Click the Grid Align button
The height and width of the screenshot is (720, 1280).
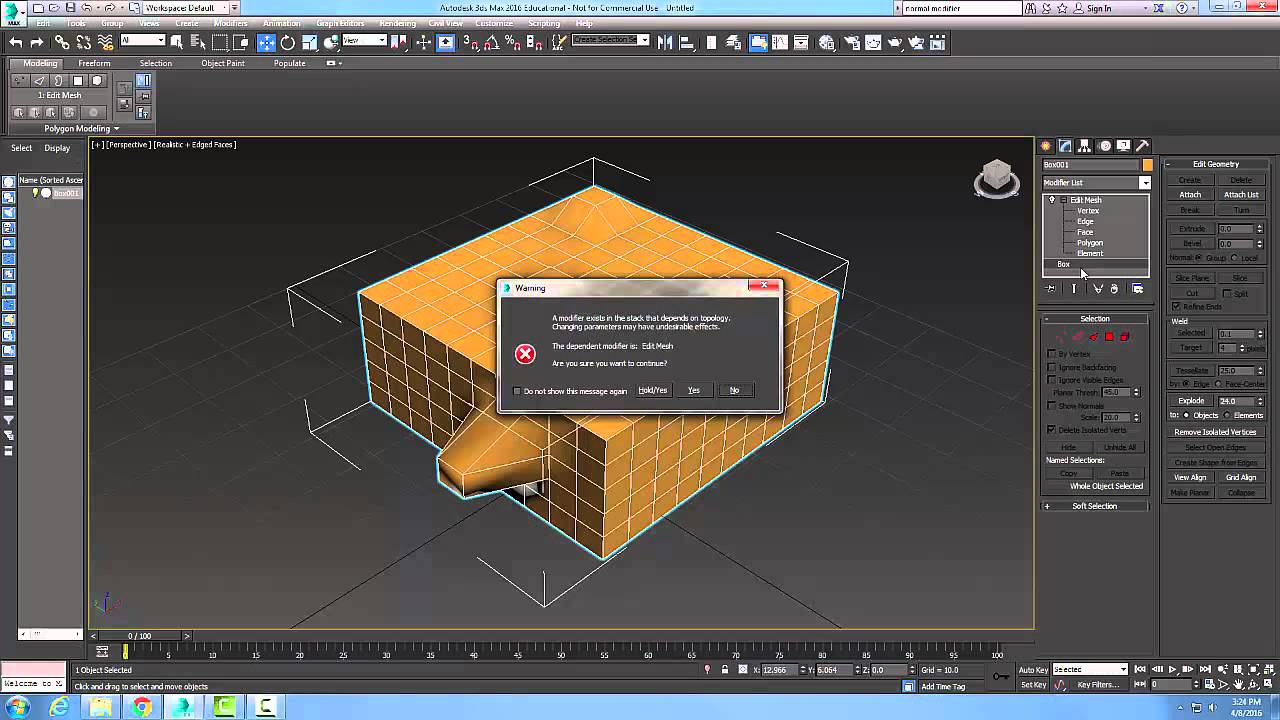(1241, 478)
